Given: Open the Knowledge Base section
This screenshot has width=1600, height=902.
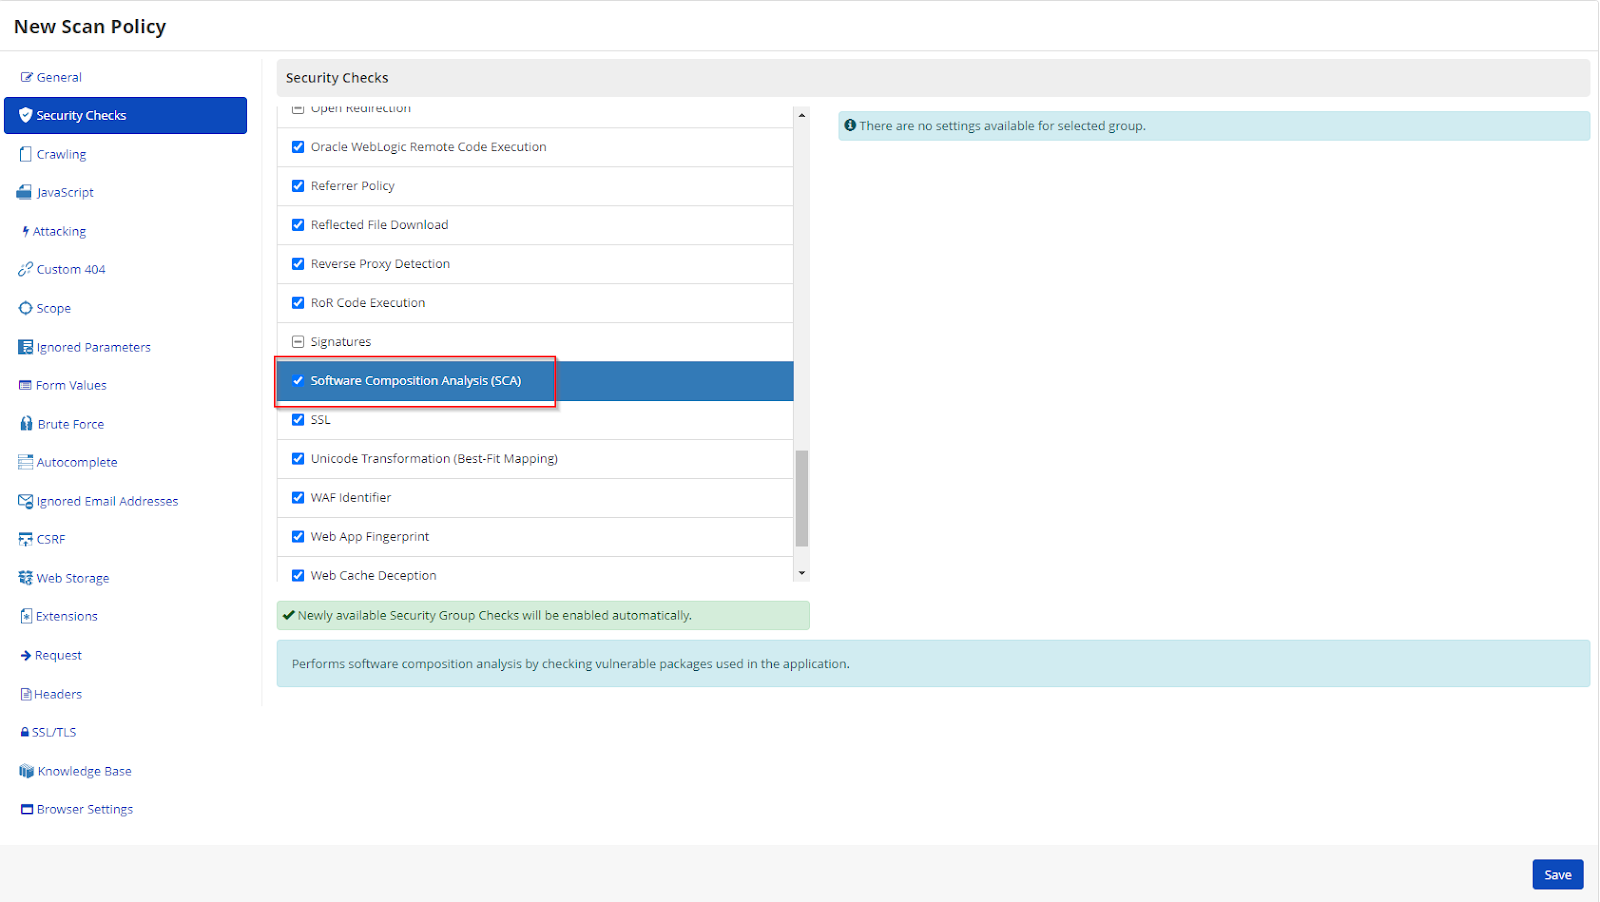Looking at the screenshot, I should coord(85,771).
